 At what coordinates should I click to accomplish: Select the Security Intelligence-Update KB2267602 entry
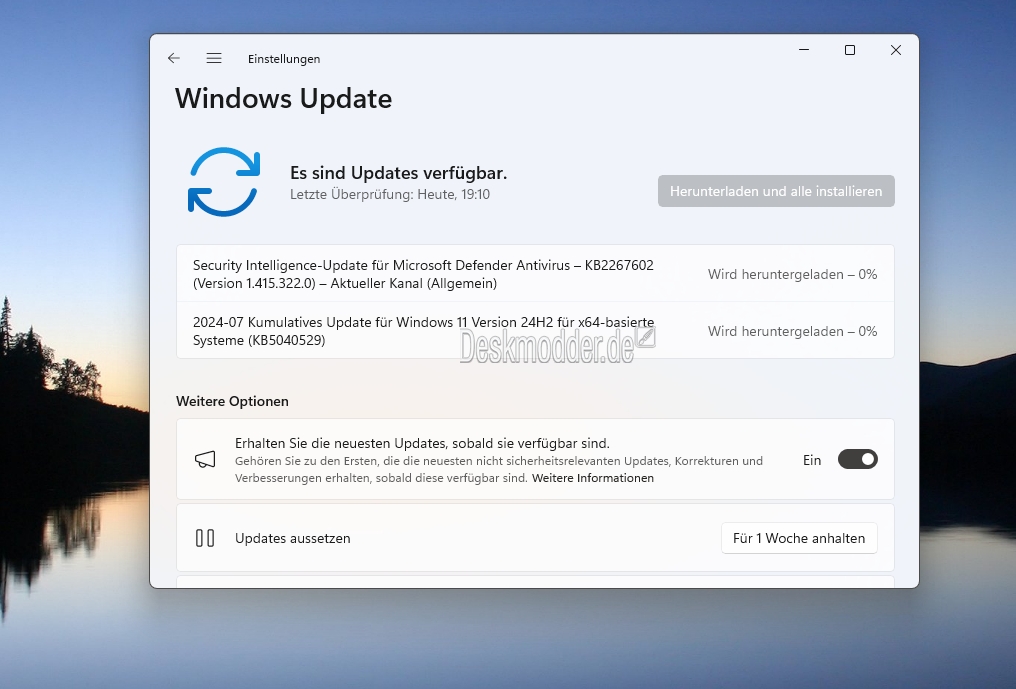coord(535,274)
